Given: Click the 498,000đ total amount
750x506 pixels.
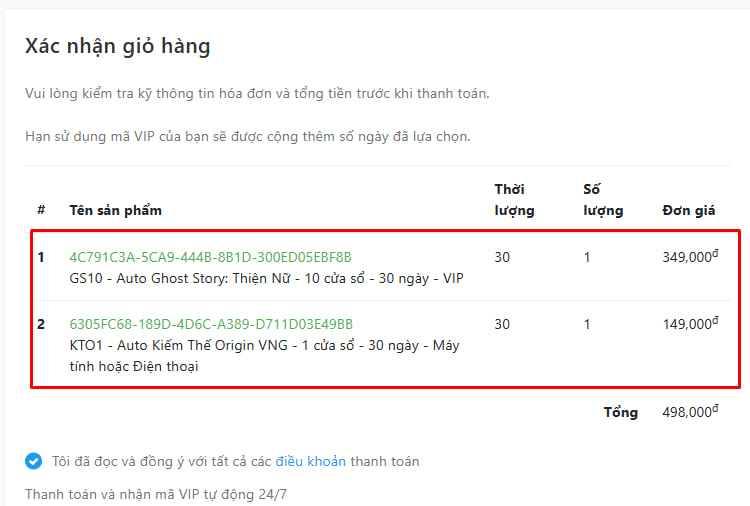Looking at the screenshot, I should 690,411.
